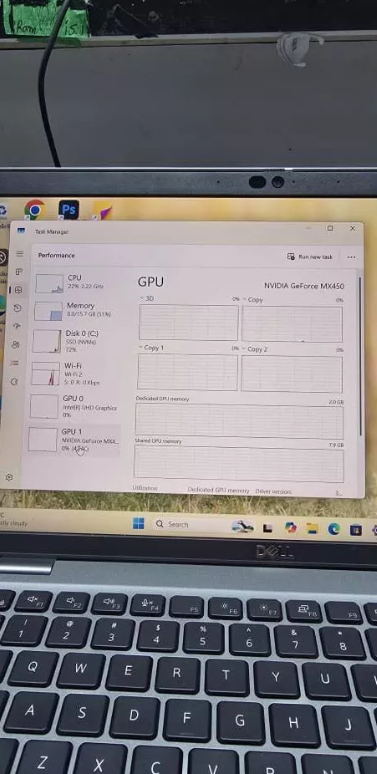Open the Windows Start menu

pyautogui.click(x=139, y=523)
